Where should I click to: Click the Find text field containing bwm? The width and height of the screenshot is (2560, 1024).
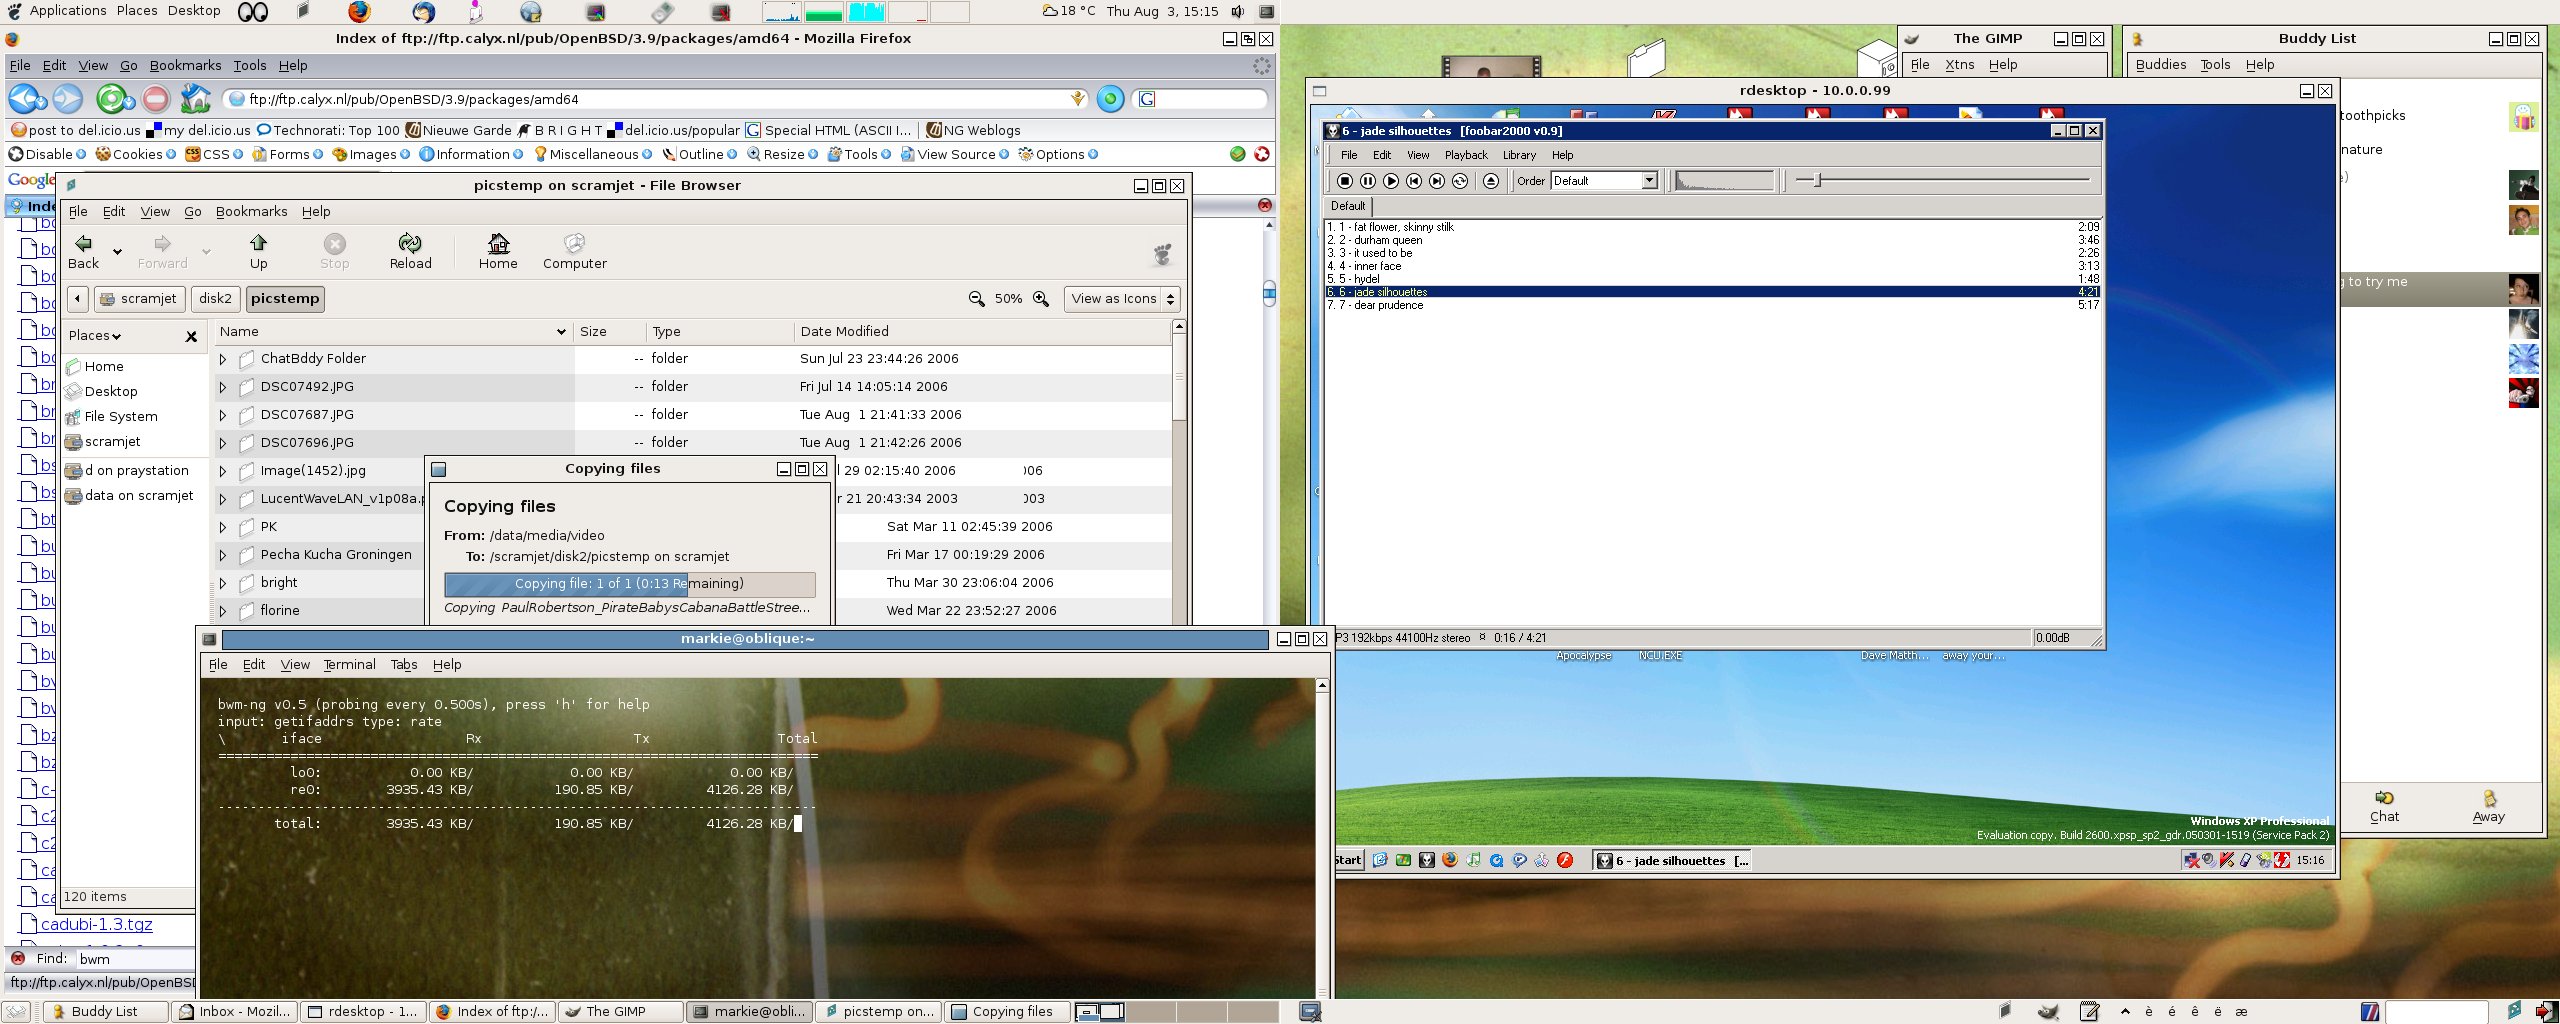pyautogui.click(x=135, y=958)
